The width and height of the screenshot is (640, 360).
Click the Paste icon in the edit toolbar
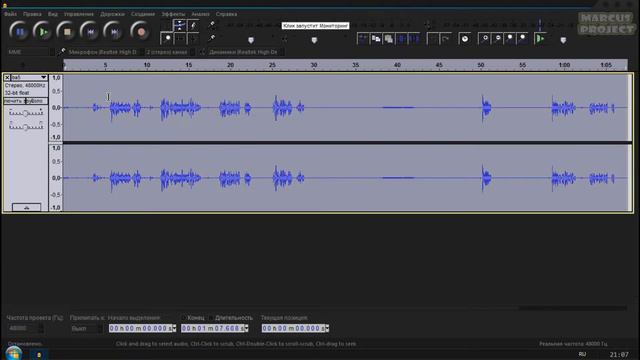[389, 39]
